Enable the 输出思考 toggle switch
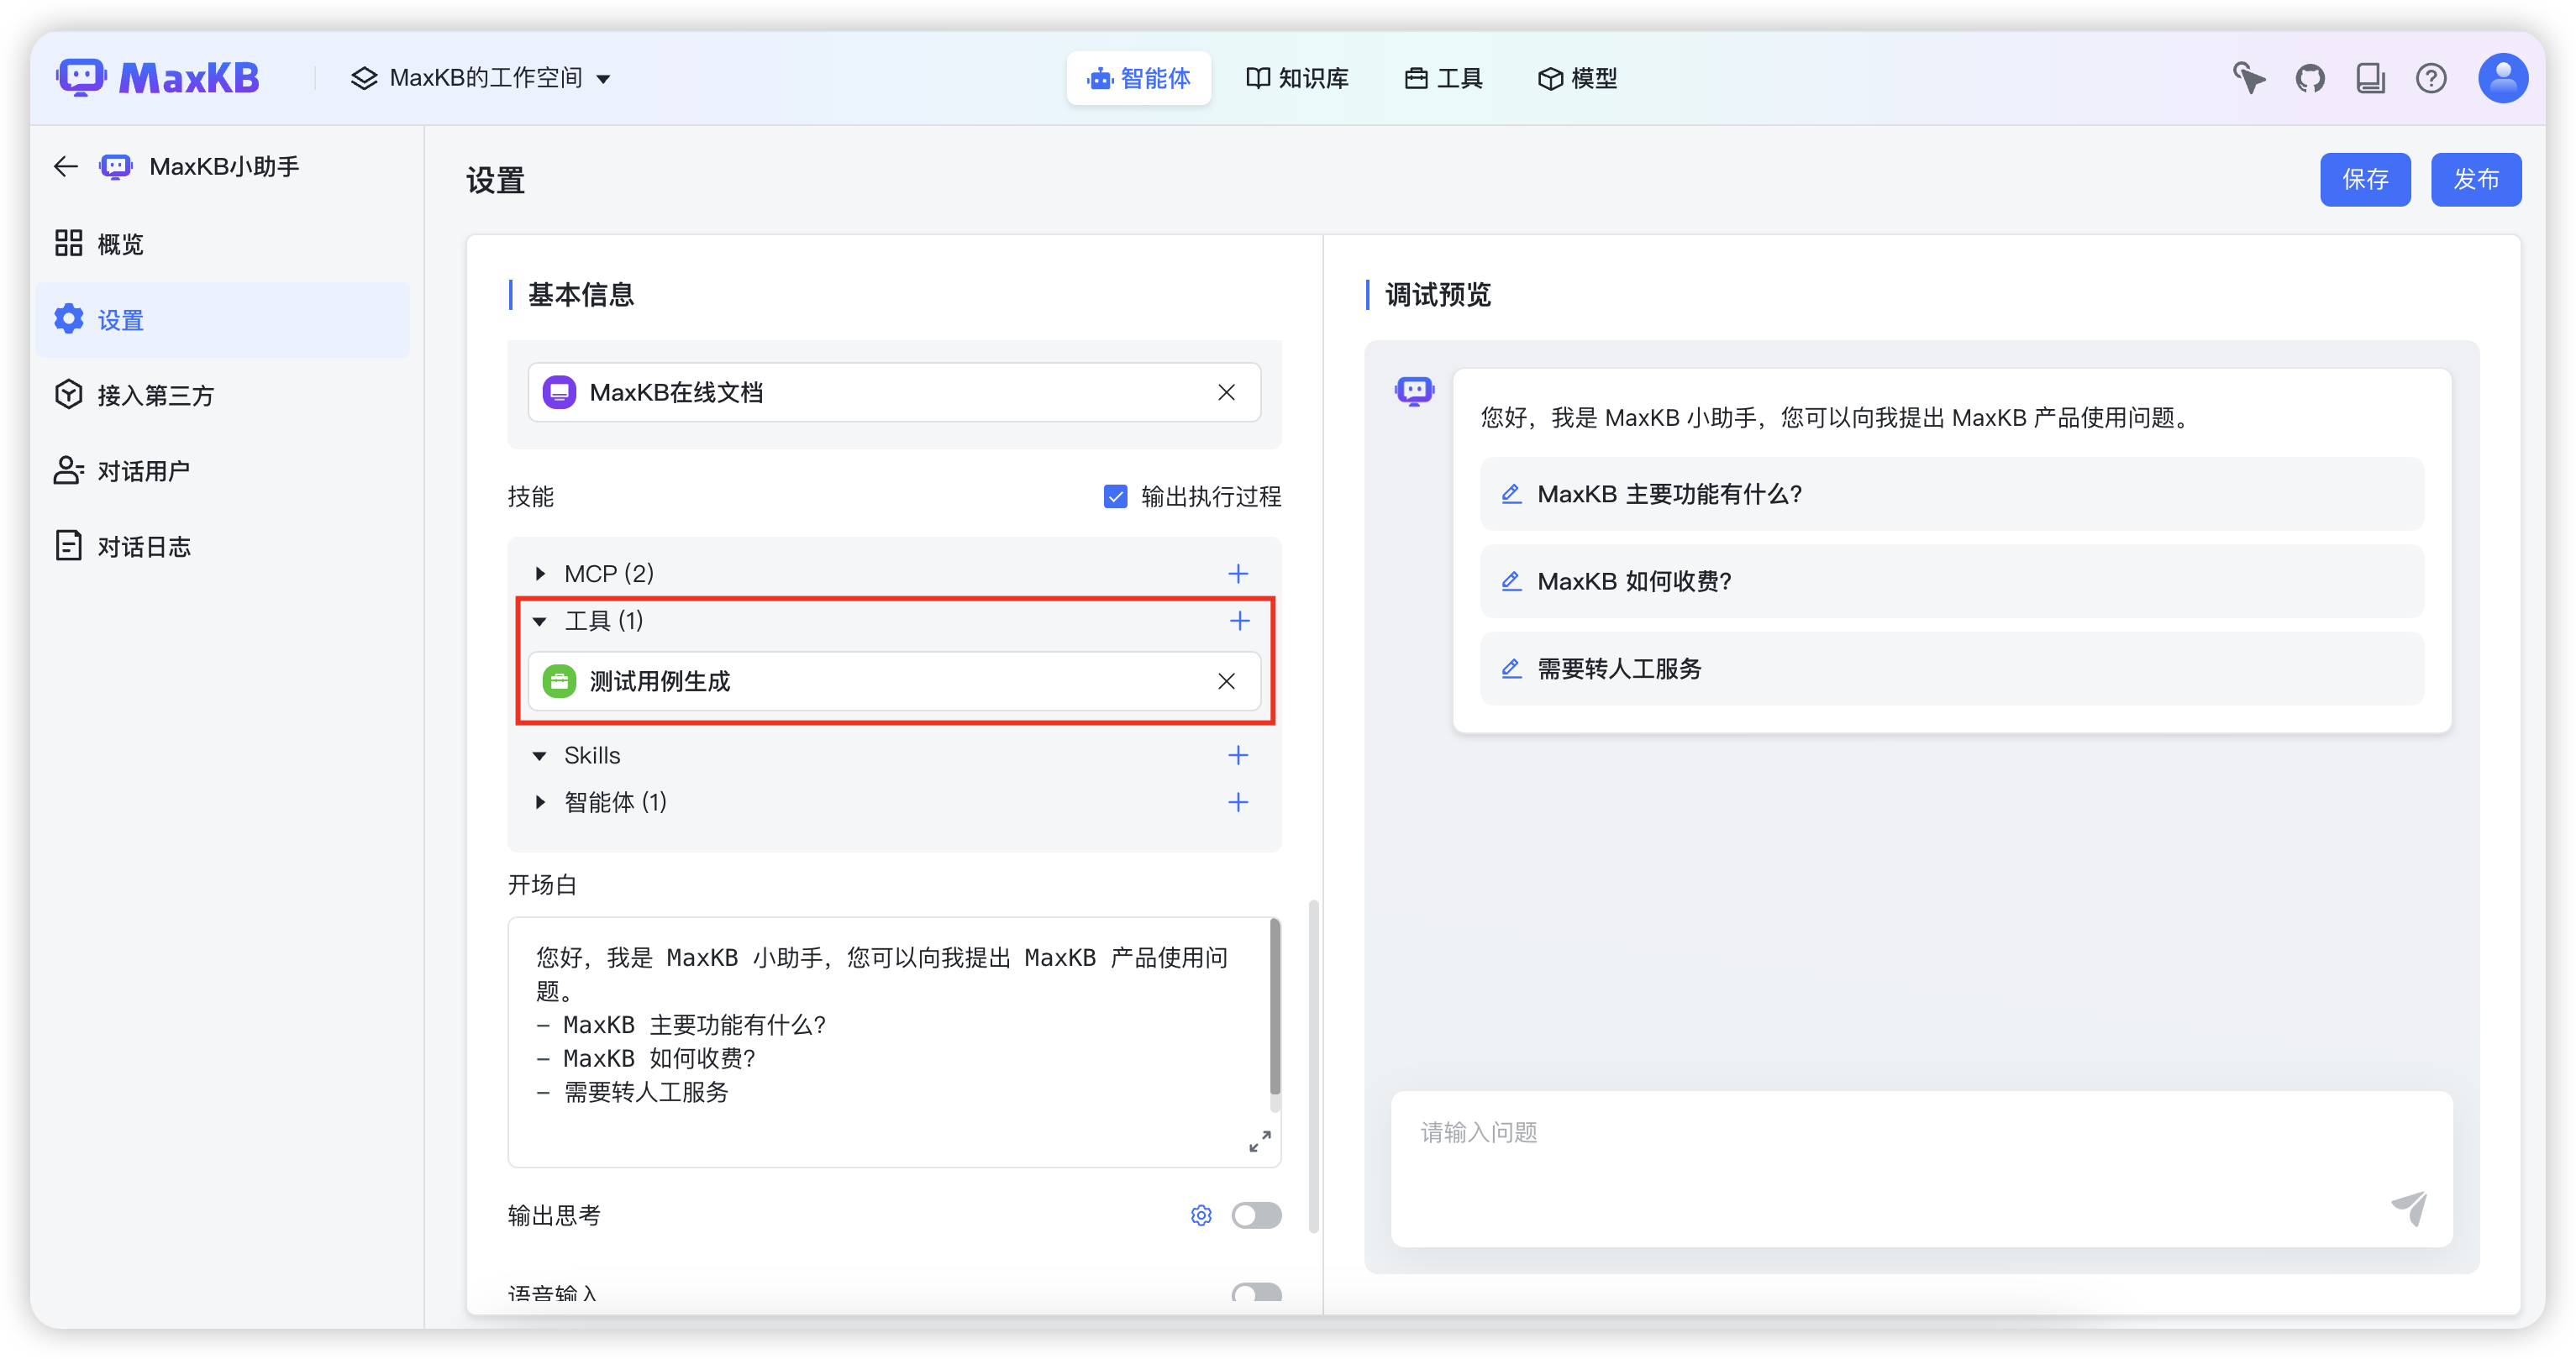The height and width of the screenshot is (1359, 2576). [1256, 1215]
